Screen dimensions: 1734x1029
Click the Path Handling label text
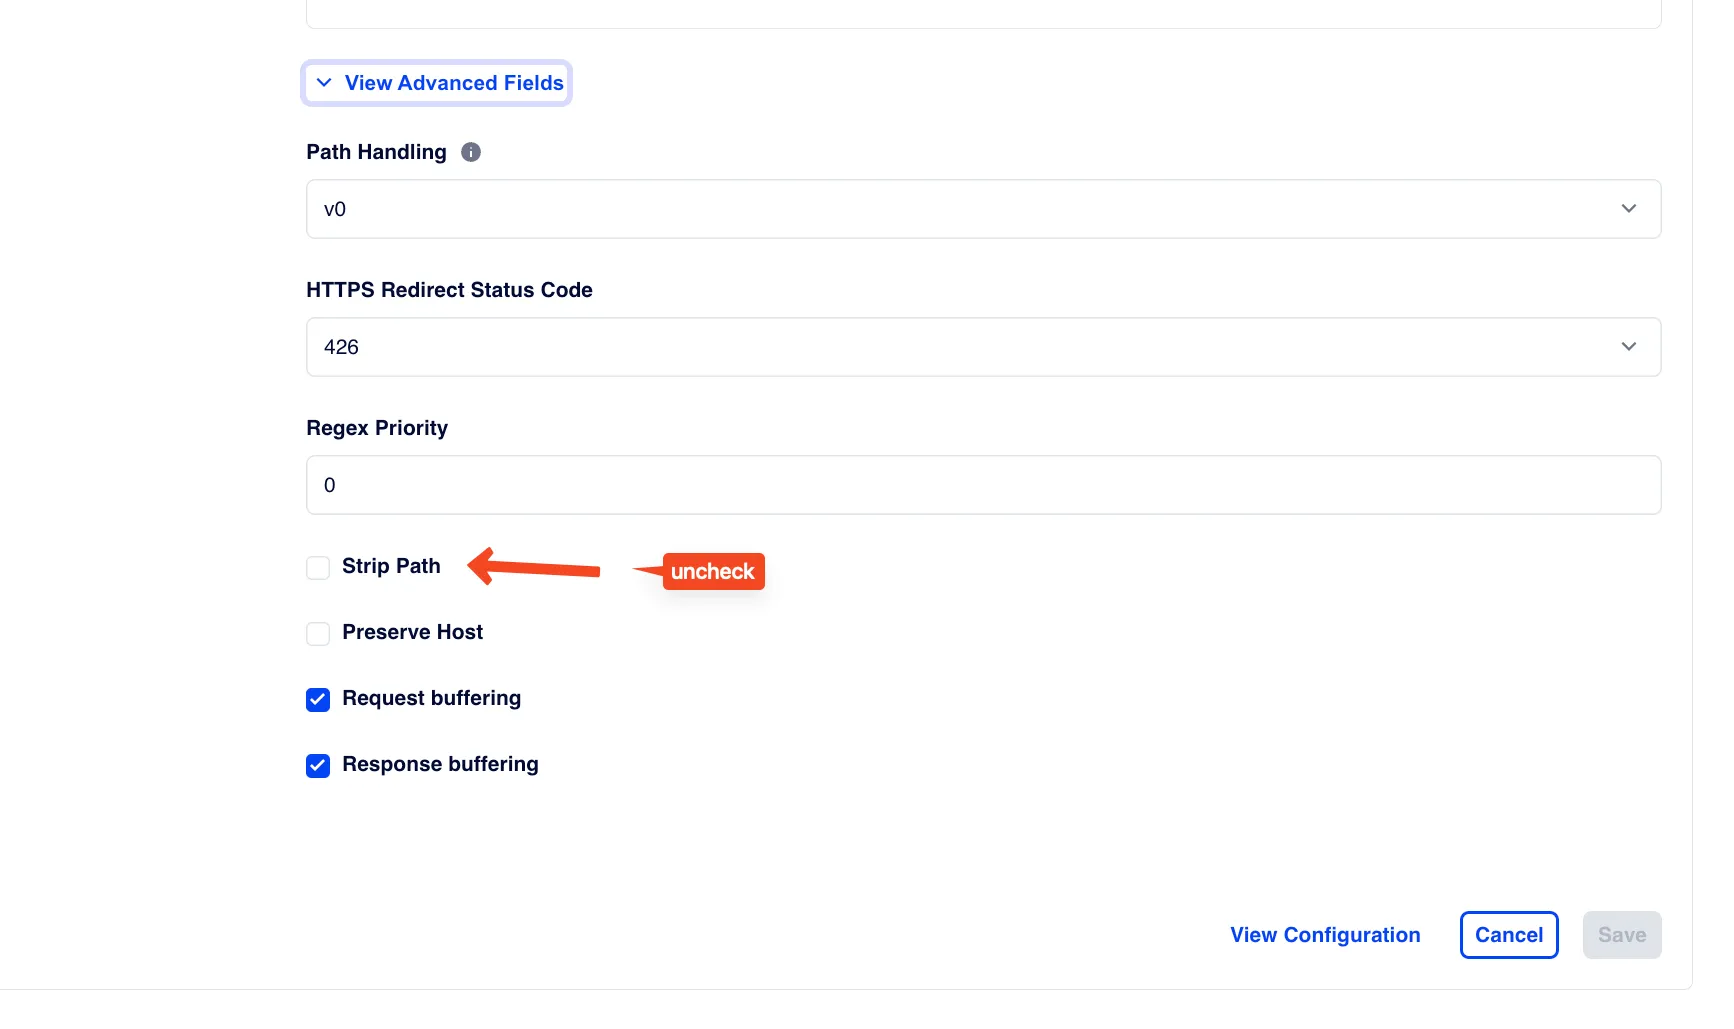point(376,152)
